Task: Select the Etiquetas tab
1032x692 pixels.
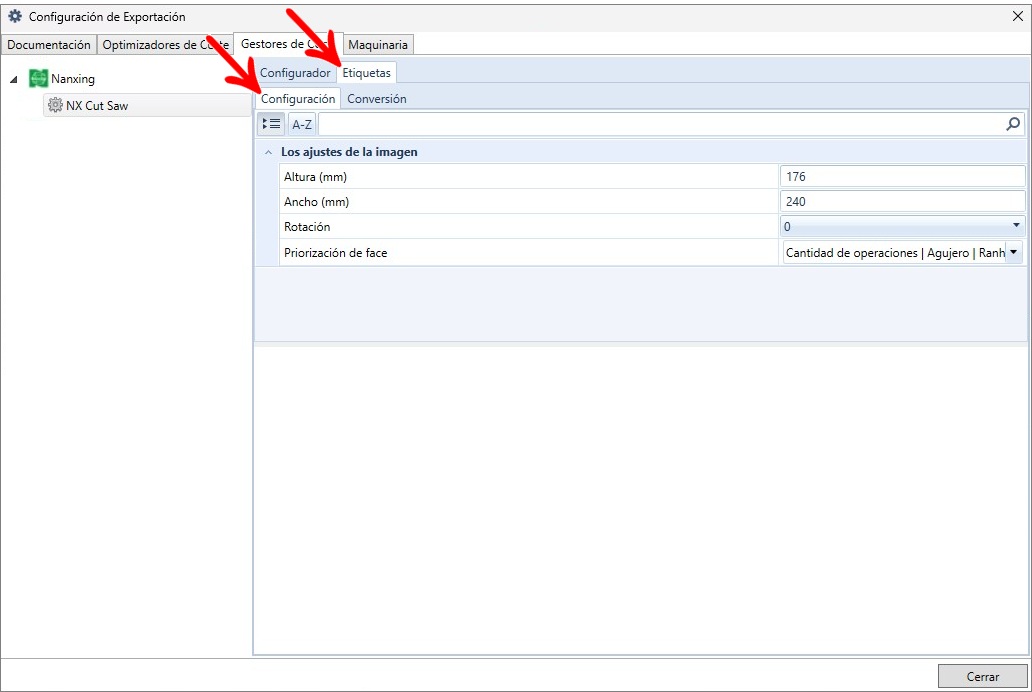Action: coord(367,72)
